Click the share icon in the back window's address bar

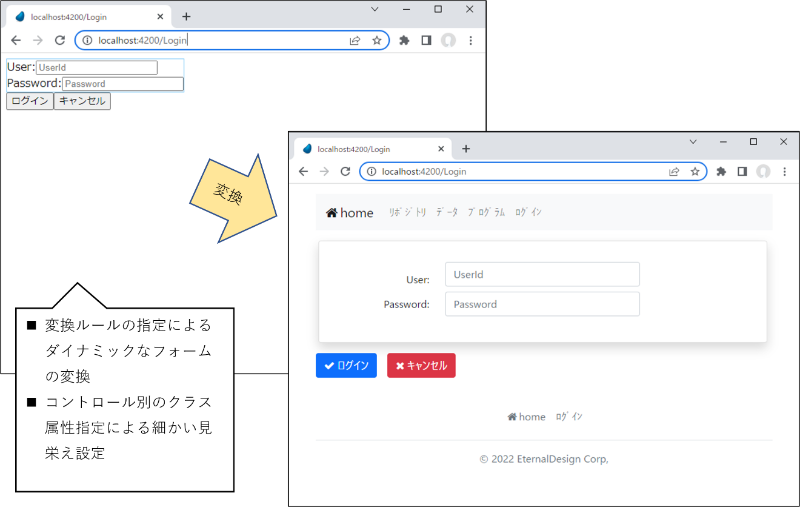click(x=355, y=41)
